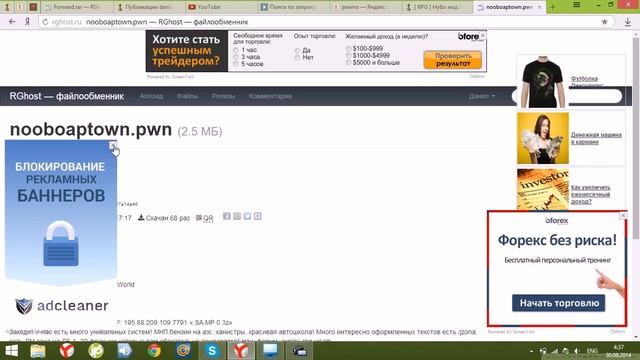This screenshot has height=360, width=640.
Task: Switch to the RPG Нубо мод tab
Action: [438, 7]
